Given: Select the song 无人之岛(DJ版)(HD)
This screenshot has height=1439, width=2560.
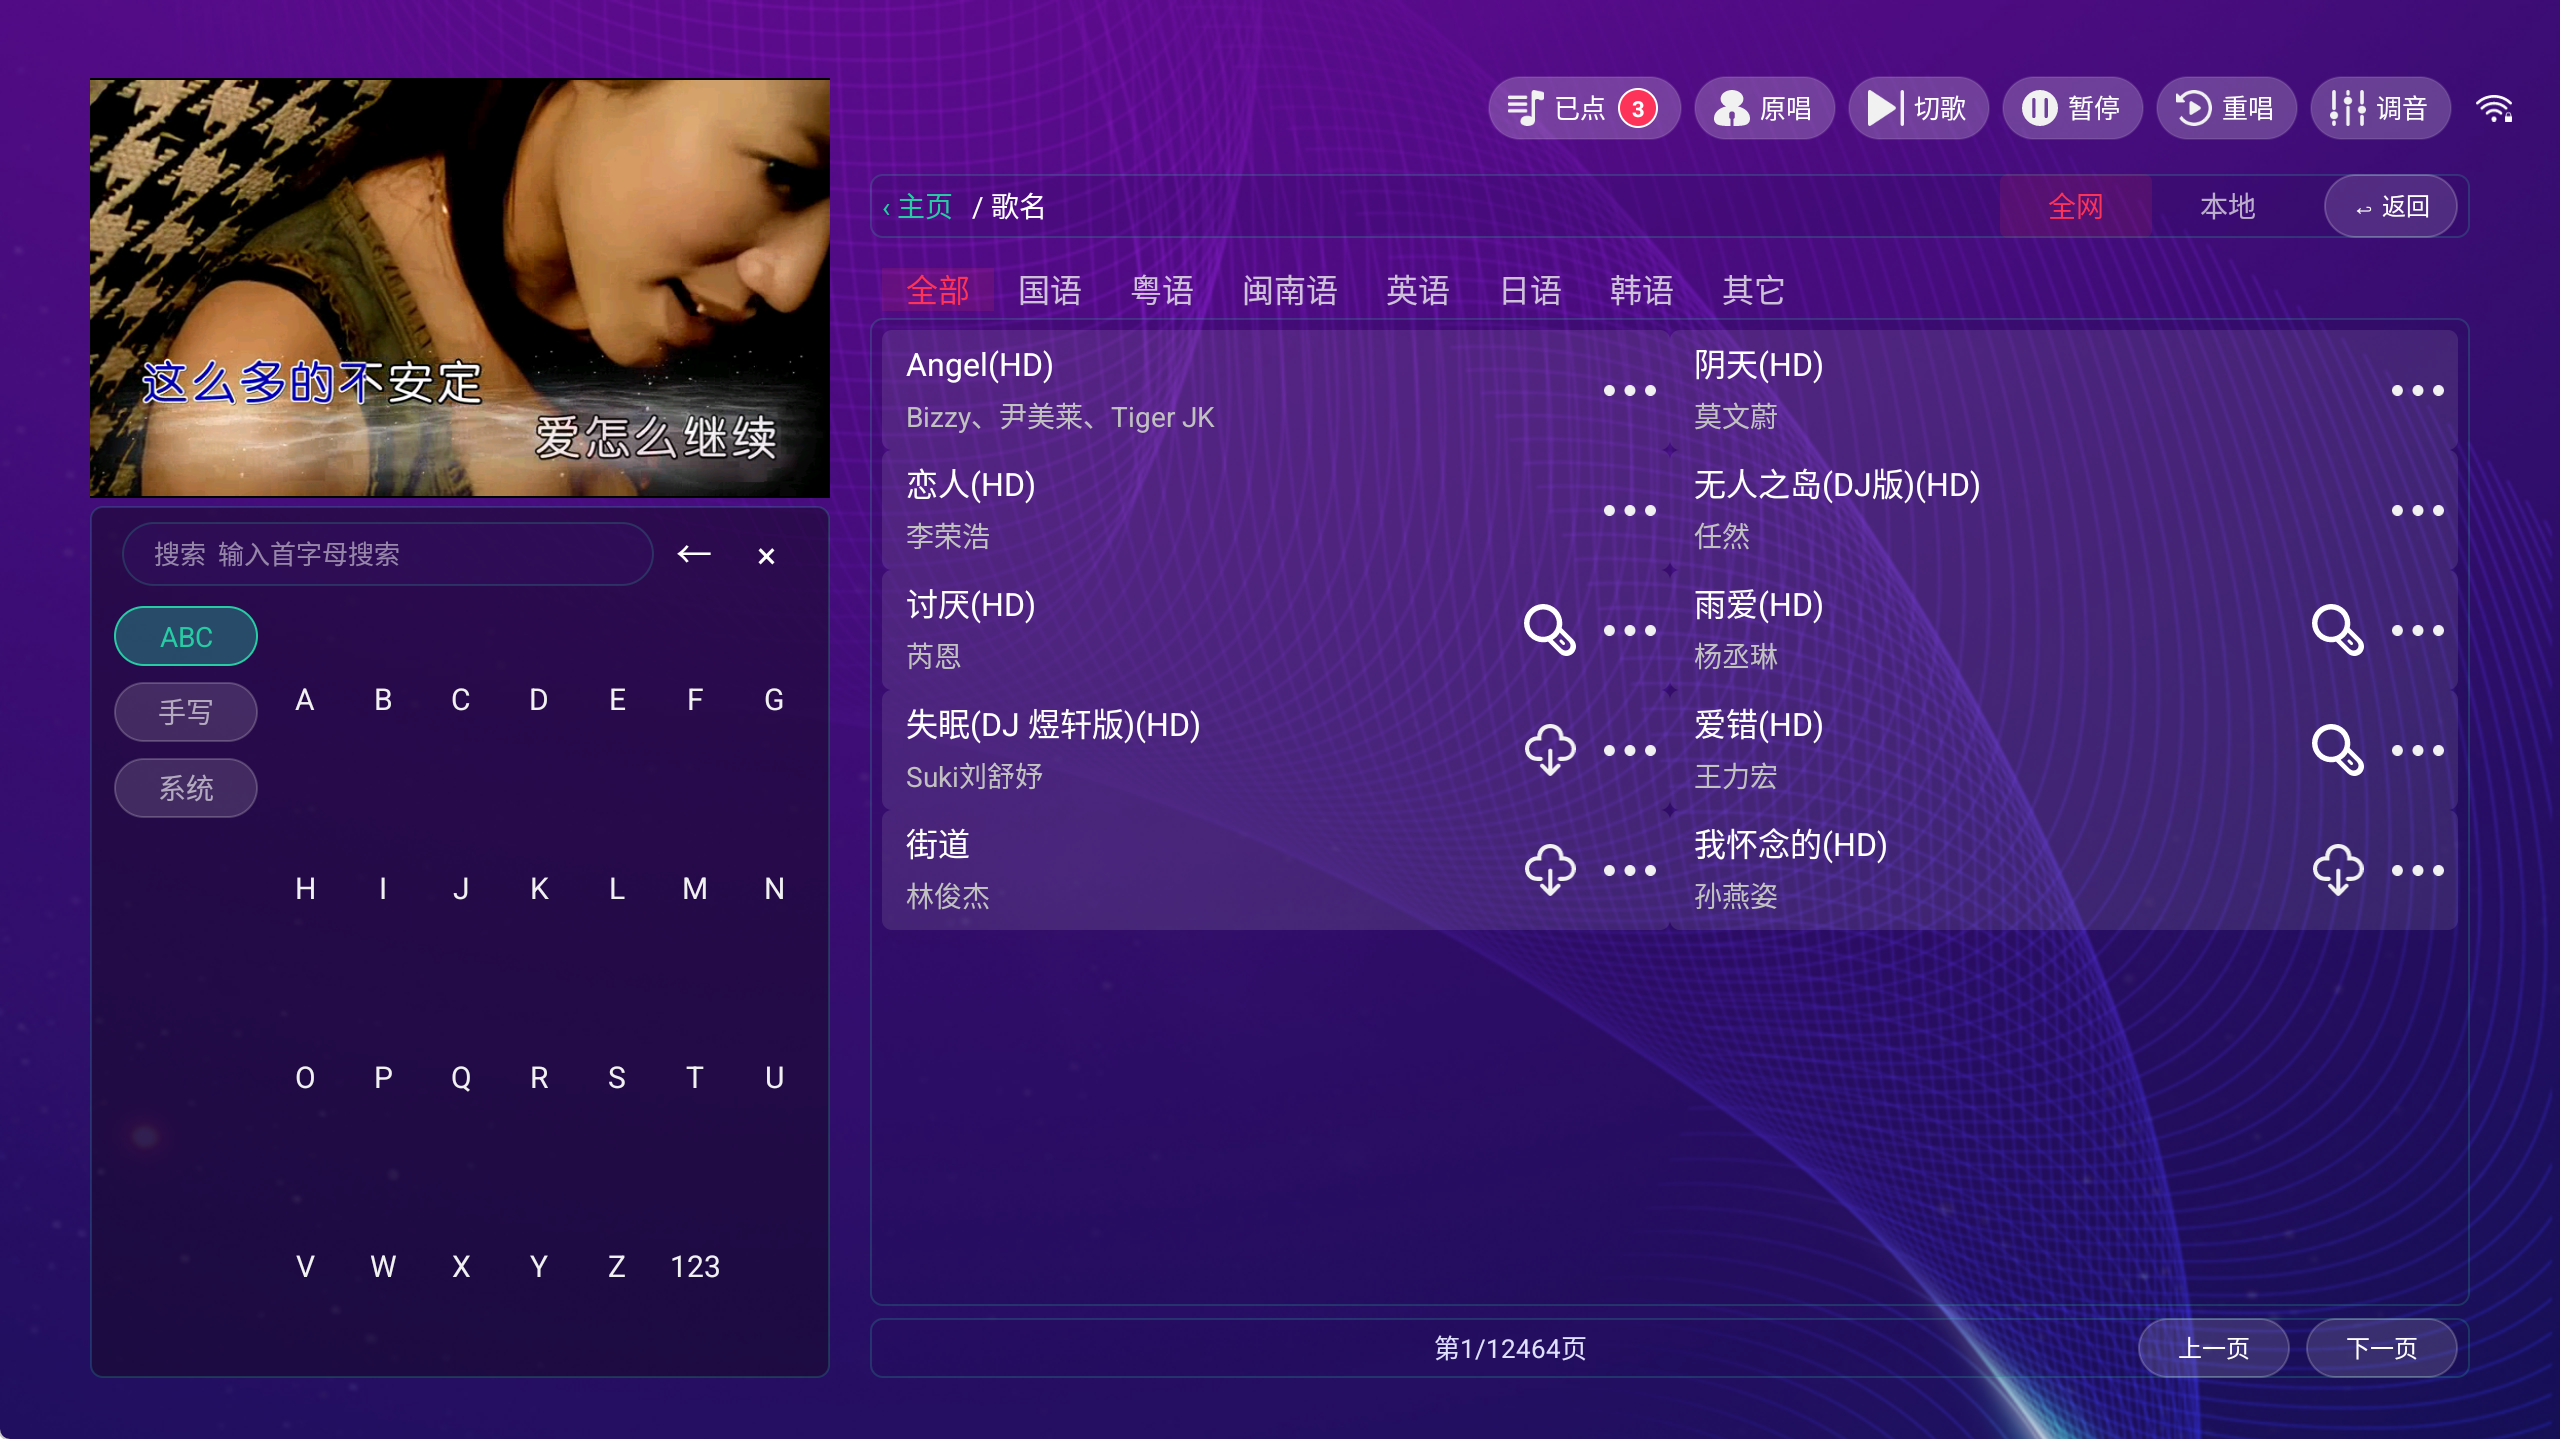Looking at the screenshot, I should click(2064, 510).
